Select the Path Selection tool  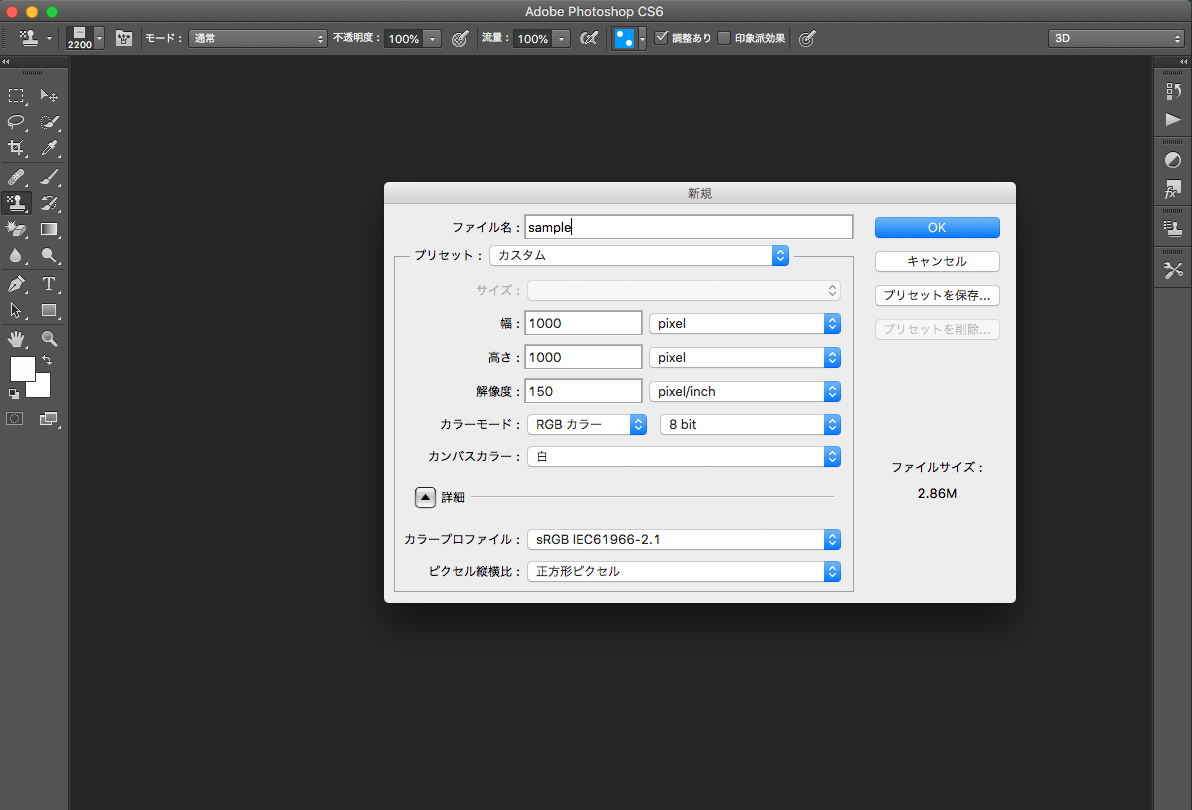16,310
